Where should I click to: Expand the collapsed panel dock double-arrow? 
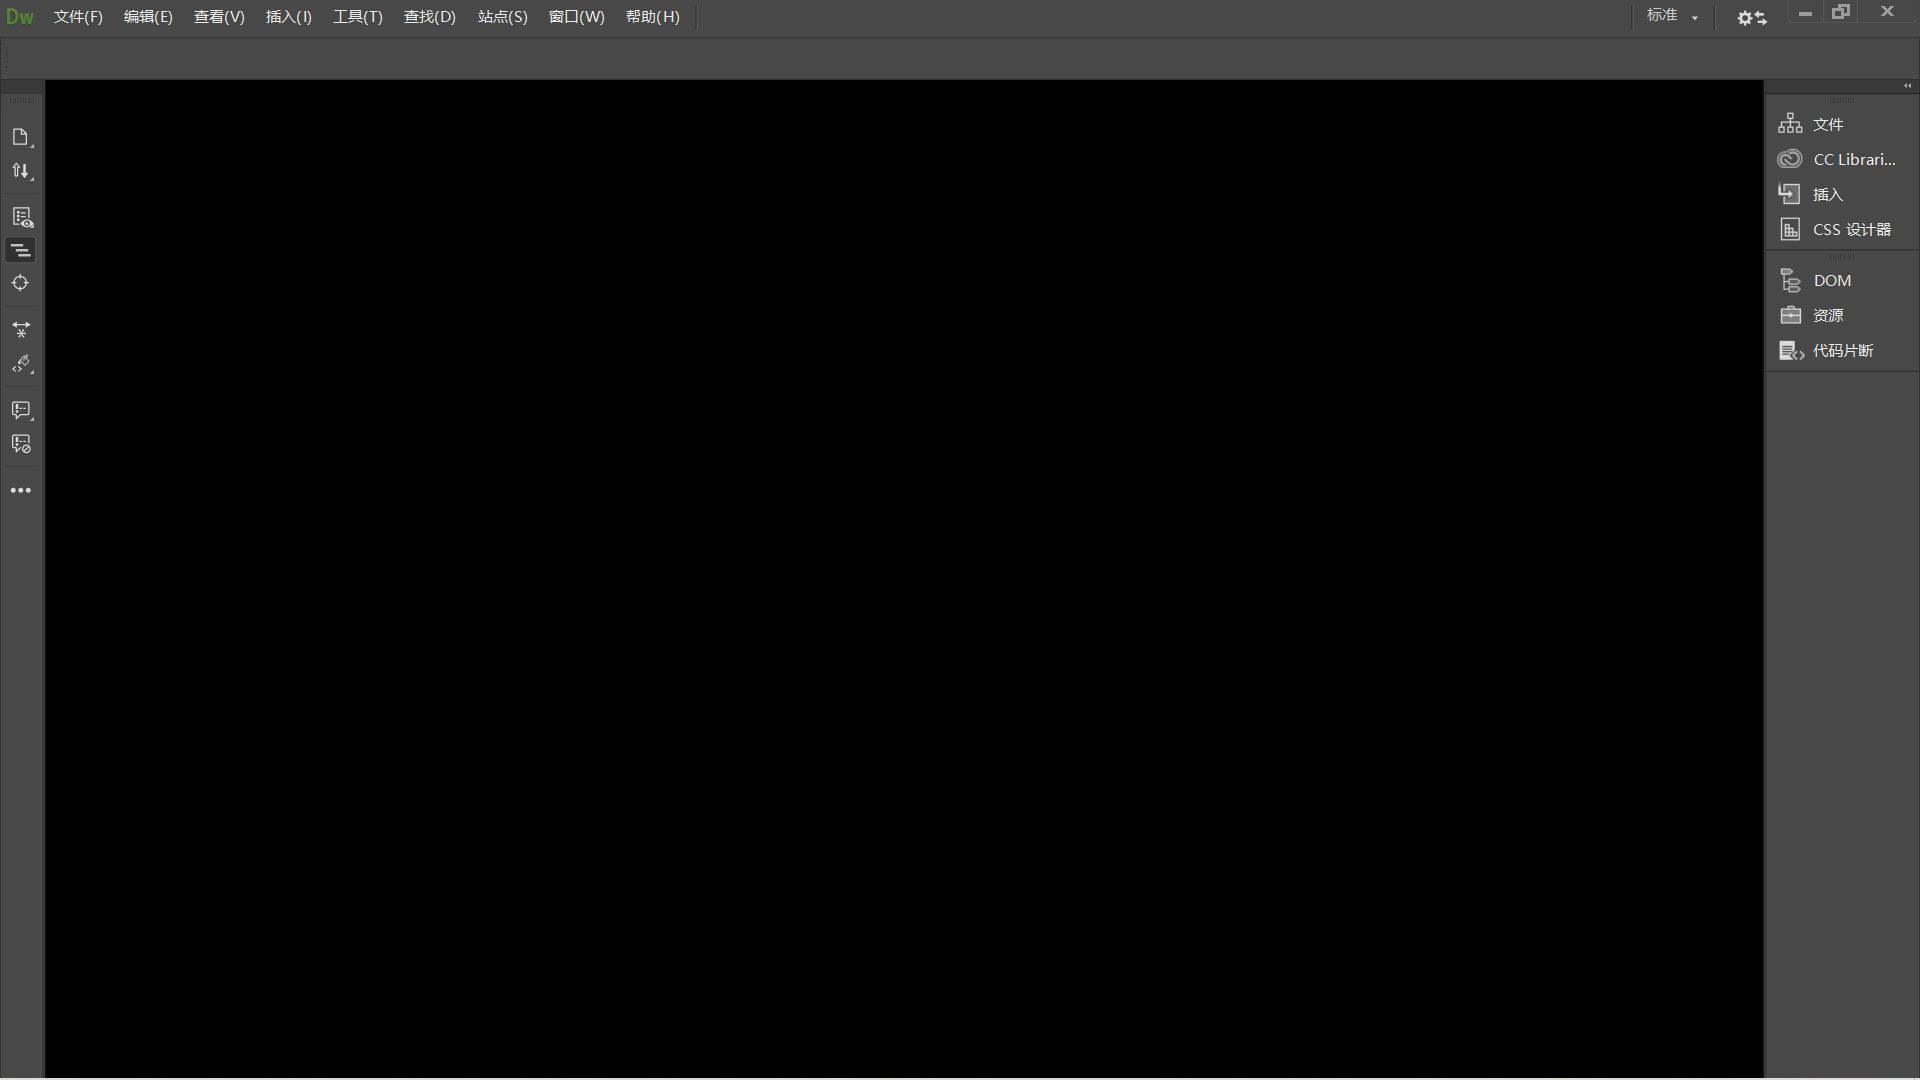(x=1907, y=86)
